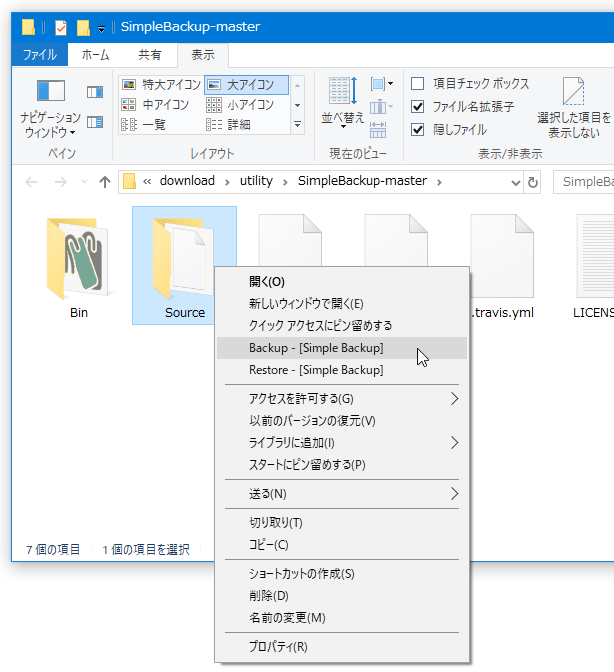Screen dimensions: 614x672
Task: Choose プロパティ(R) in context menu
Action: tap(341, 647)
